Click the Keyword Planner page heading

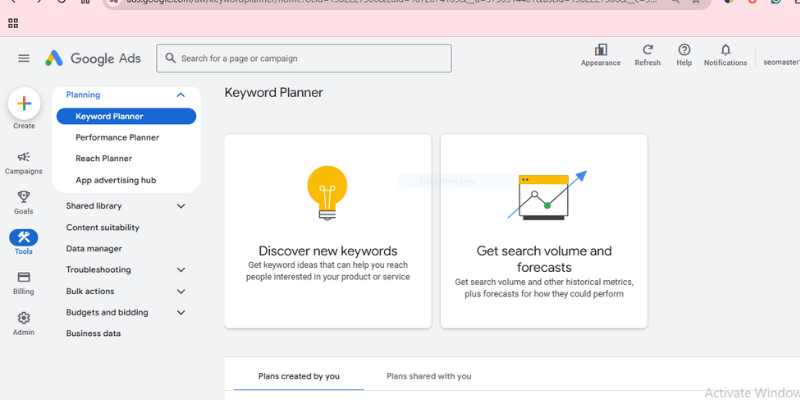coord(274,93)
